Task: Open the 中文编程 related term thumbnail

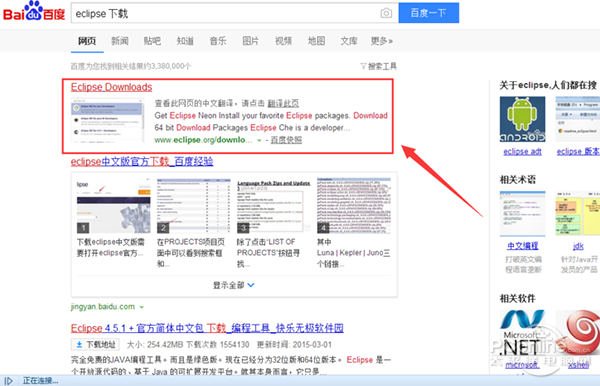Action: (x=522, y=214)
